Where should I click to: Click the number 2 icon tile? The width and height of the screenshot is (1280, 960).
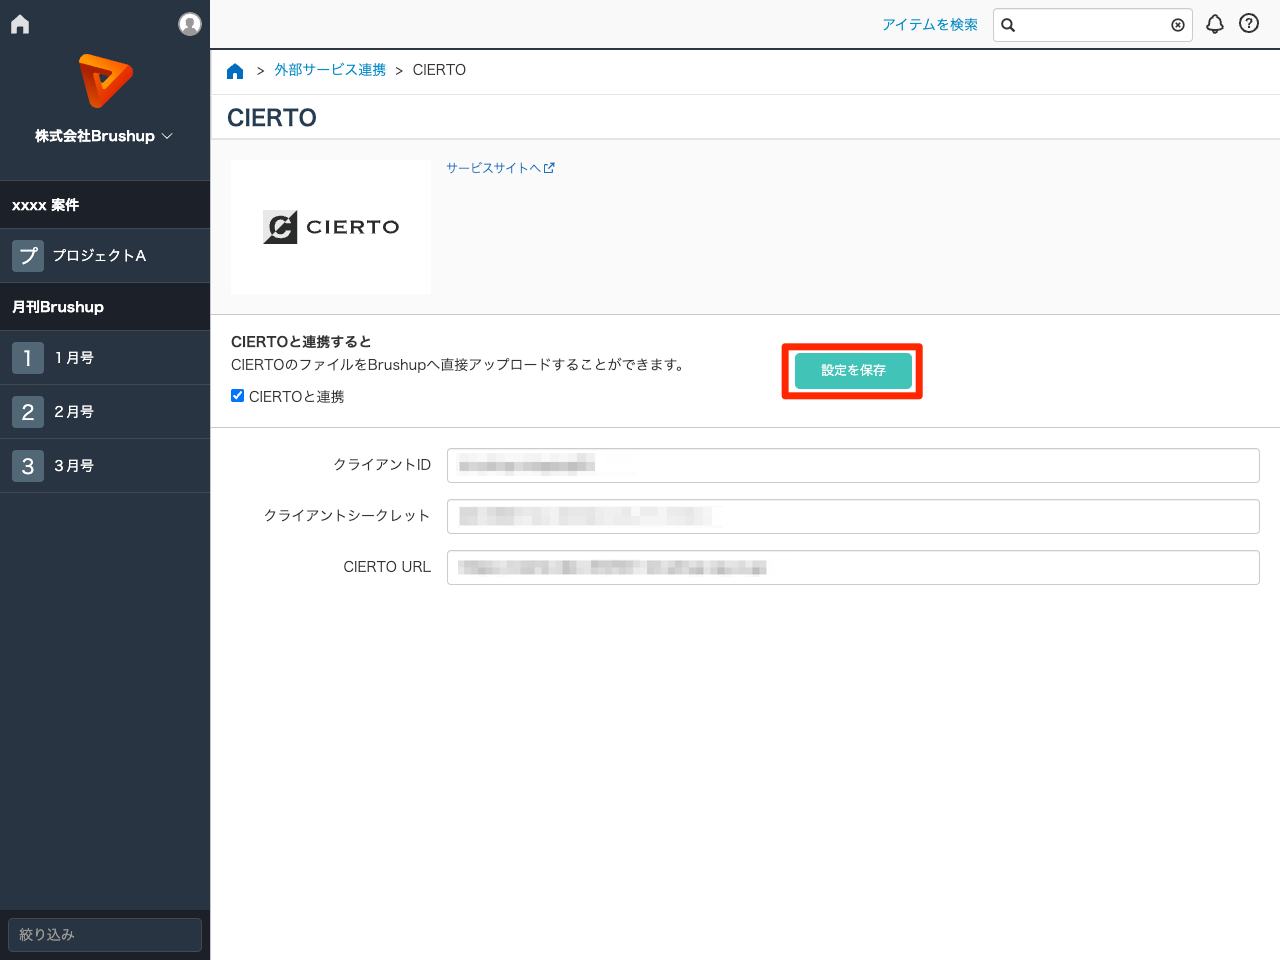[28, 412]
